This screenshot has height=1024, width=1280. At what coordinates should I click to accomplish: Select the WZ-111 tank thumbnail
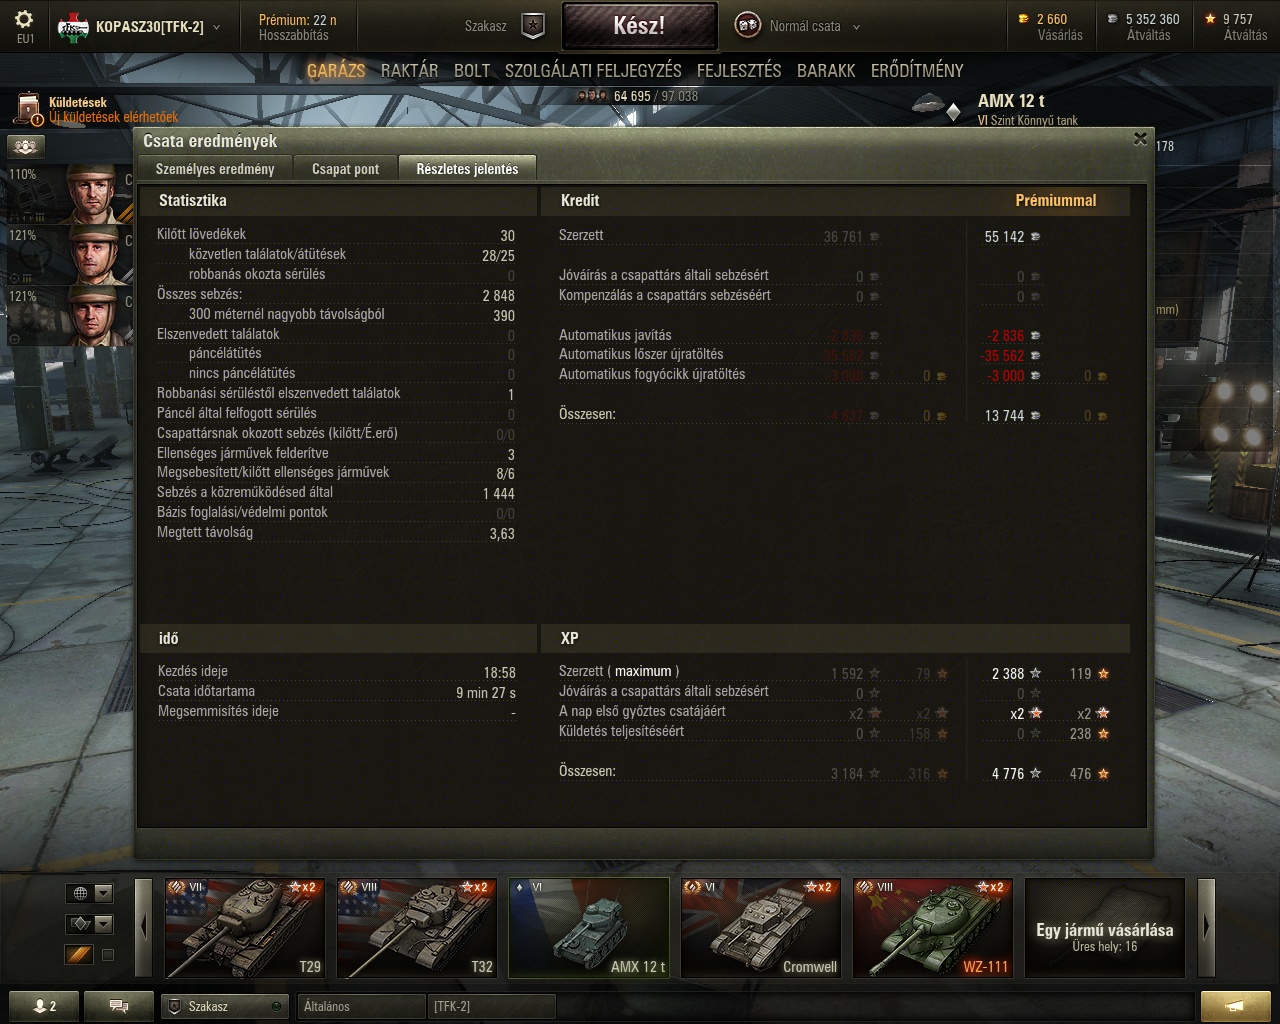click(933, 928)
